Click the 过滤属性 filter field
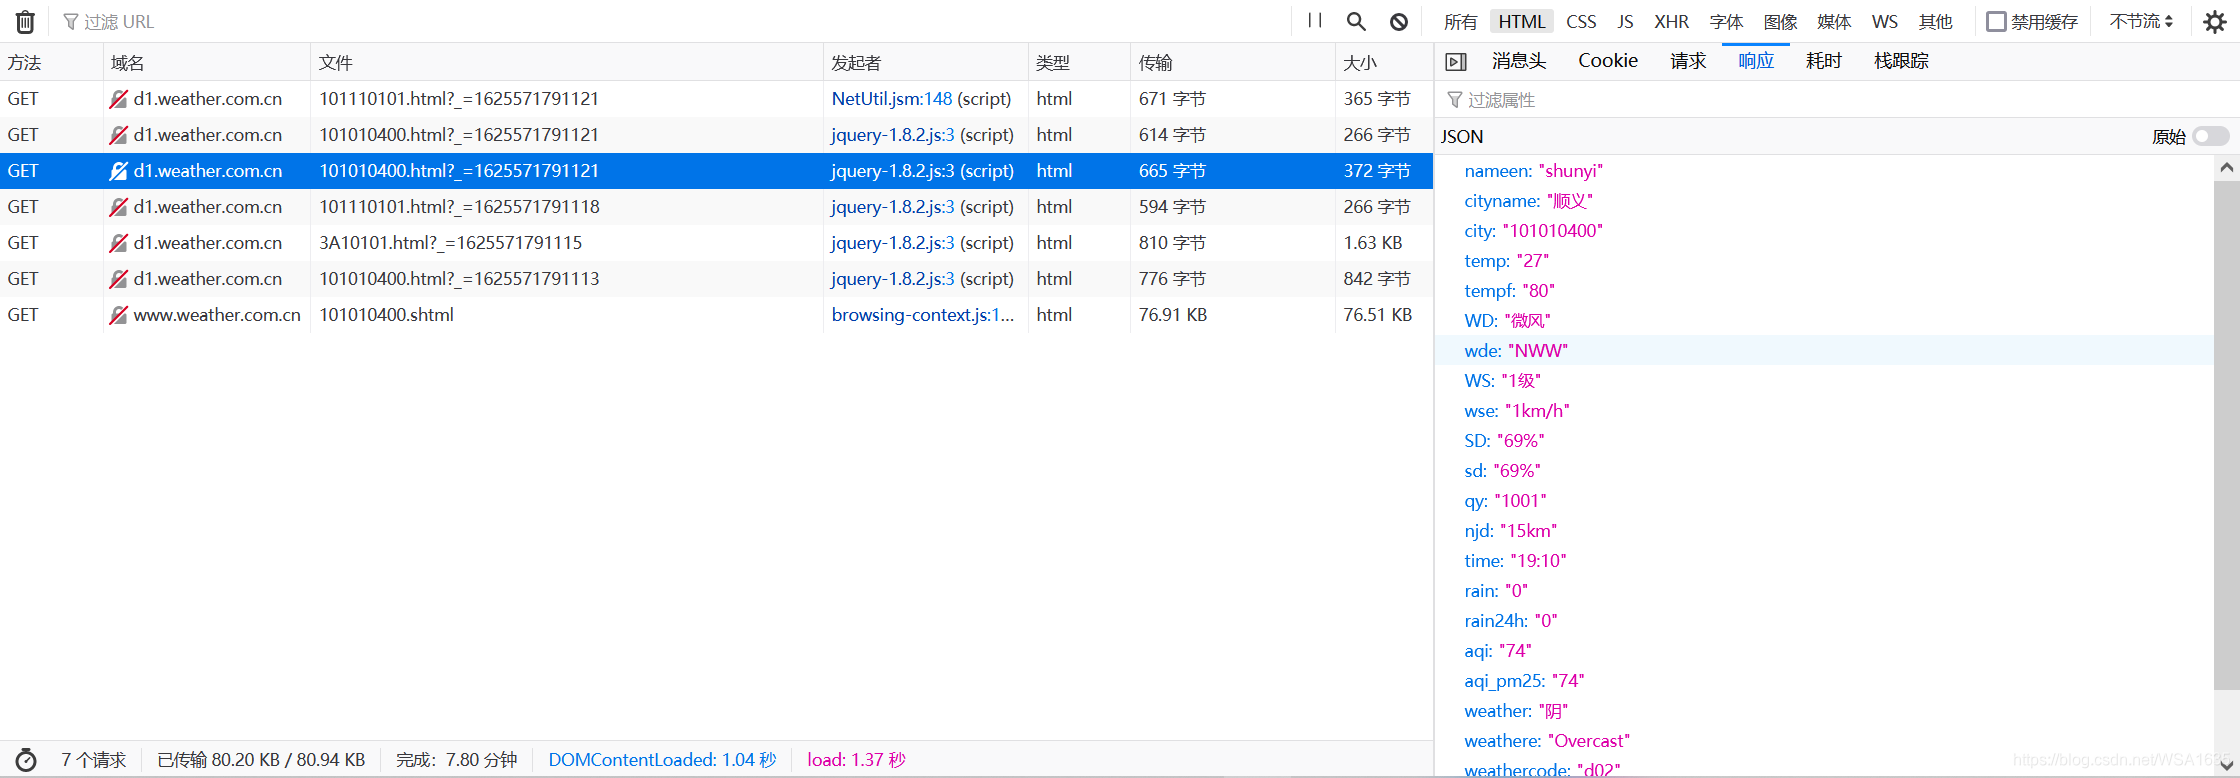 coord(1836,100)
